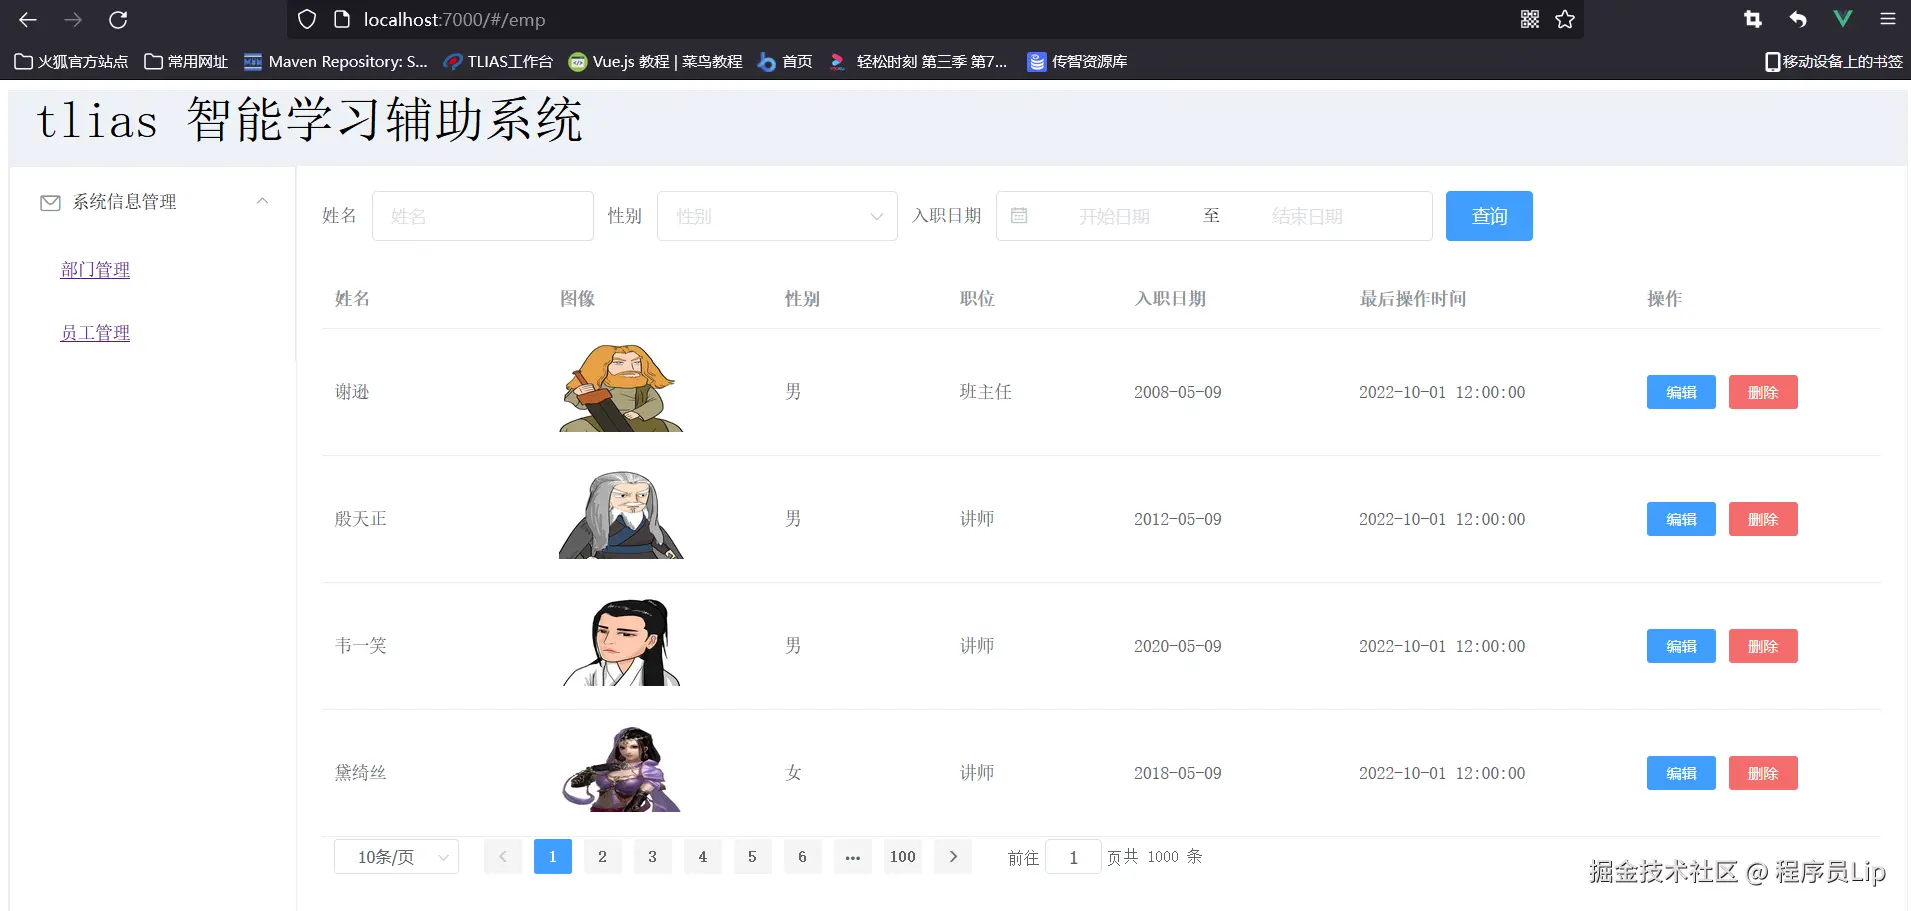Open the browser hamburger menu

[1888, 20]
